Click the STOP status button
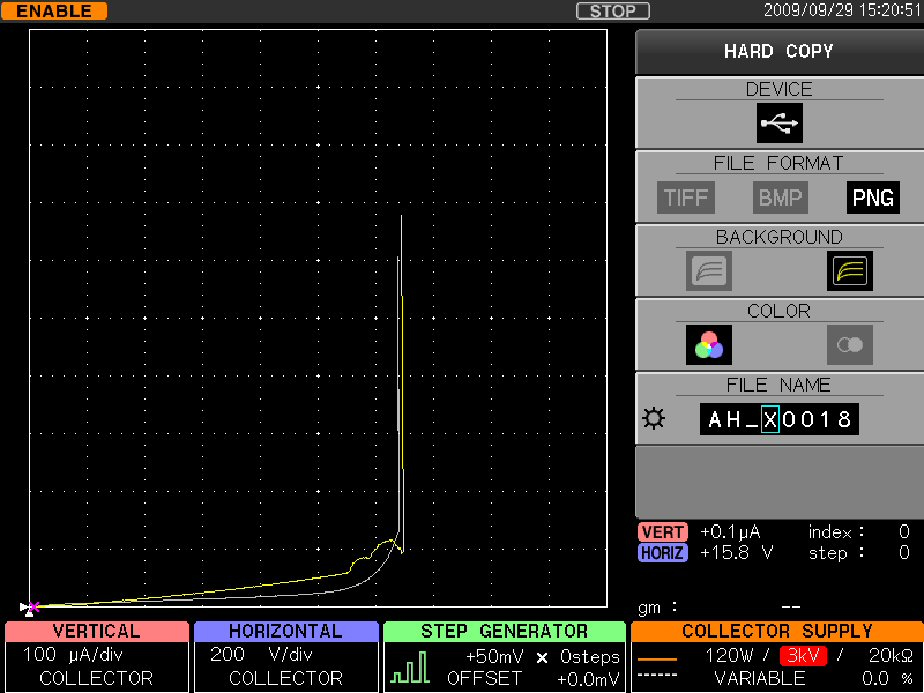 tap(613, 11)
